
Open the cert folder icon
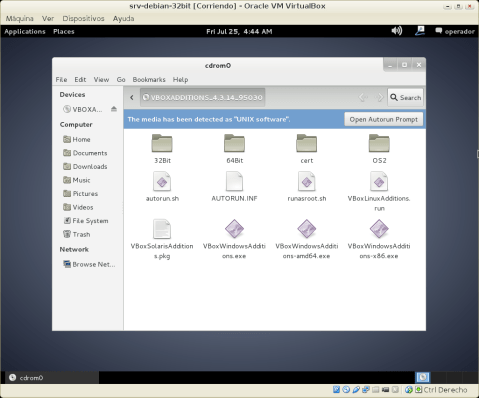point(307,143)
